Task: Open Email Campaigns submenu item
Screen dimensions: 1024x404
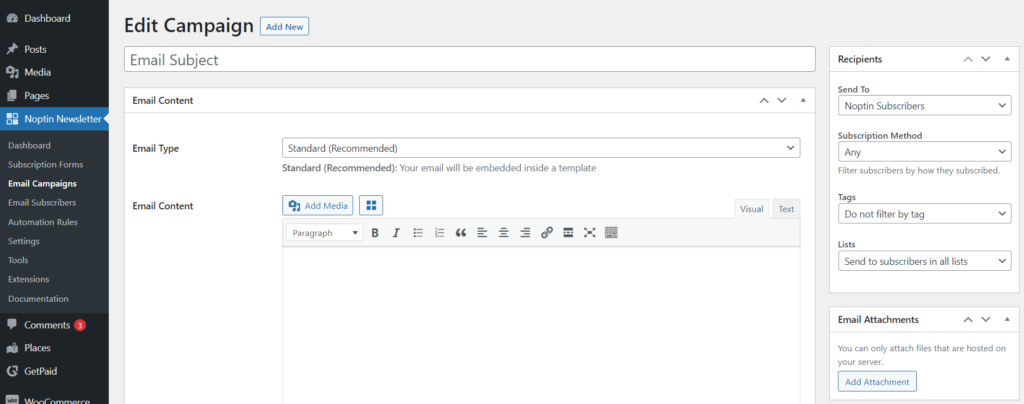Action: coord(42,183)
